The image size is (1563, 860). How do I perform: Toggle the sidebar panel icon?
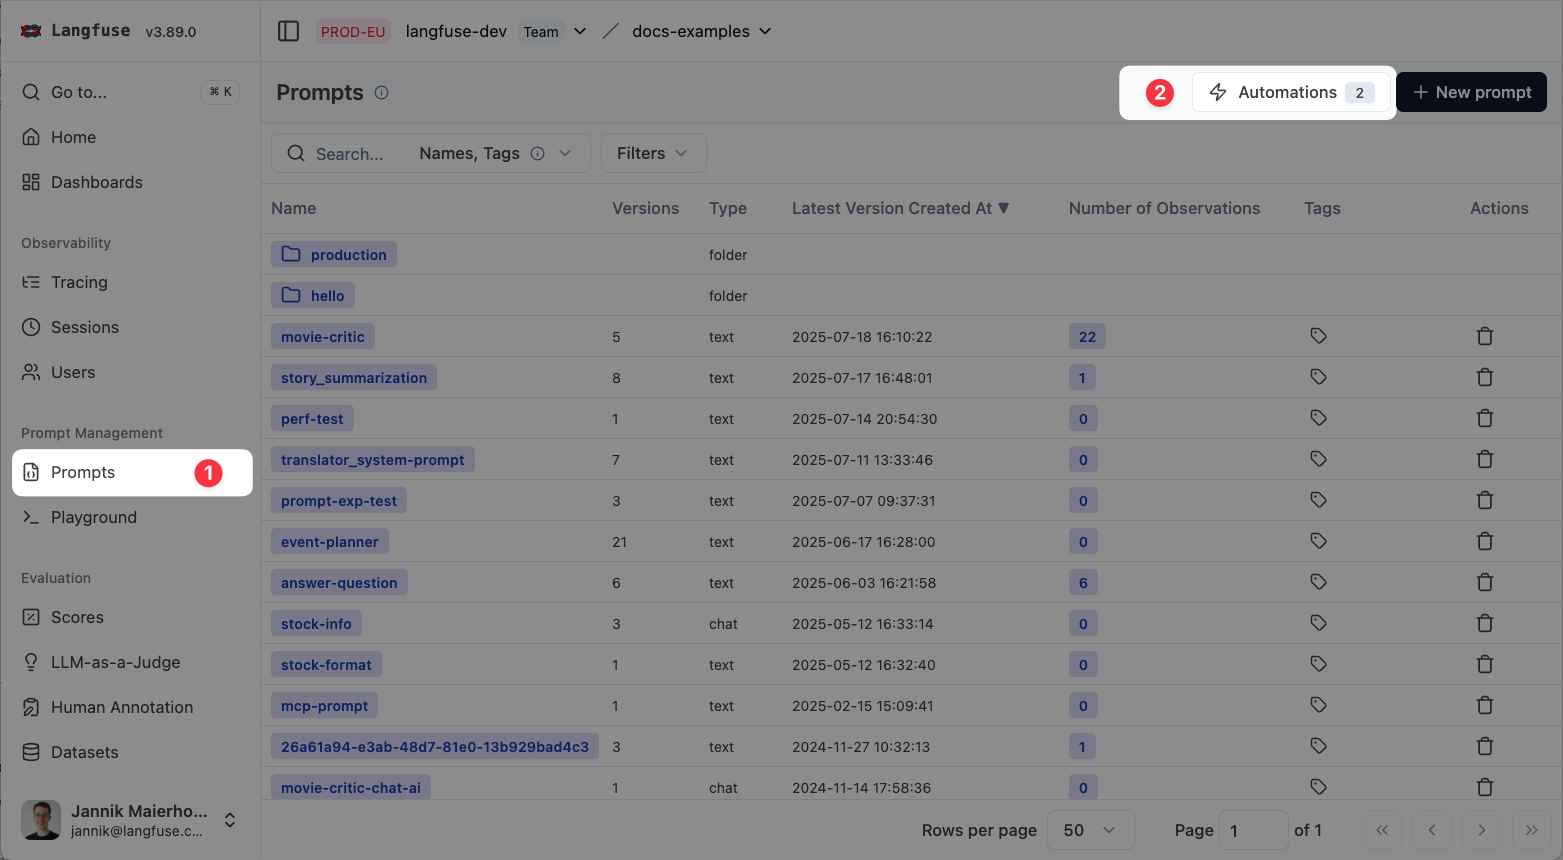click(x=288, y=31)
